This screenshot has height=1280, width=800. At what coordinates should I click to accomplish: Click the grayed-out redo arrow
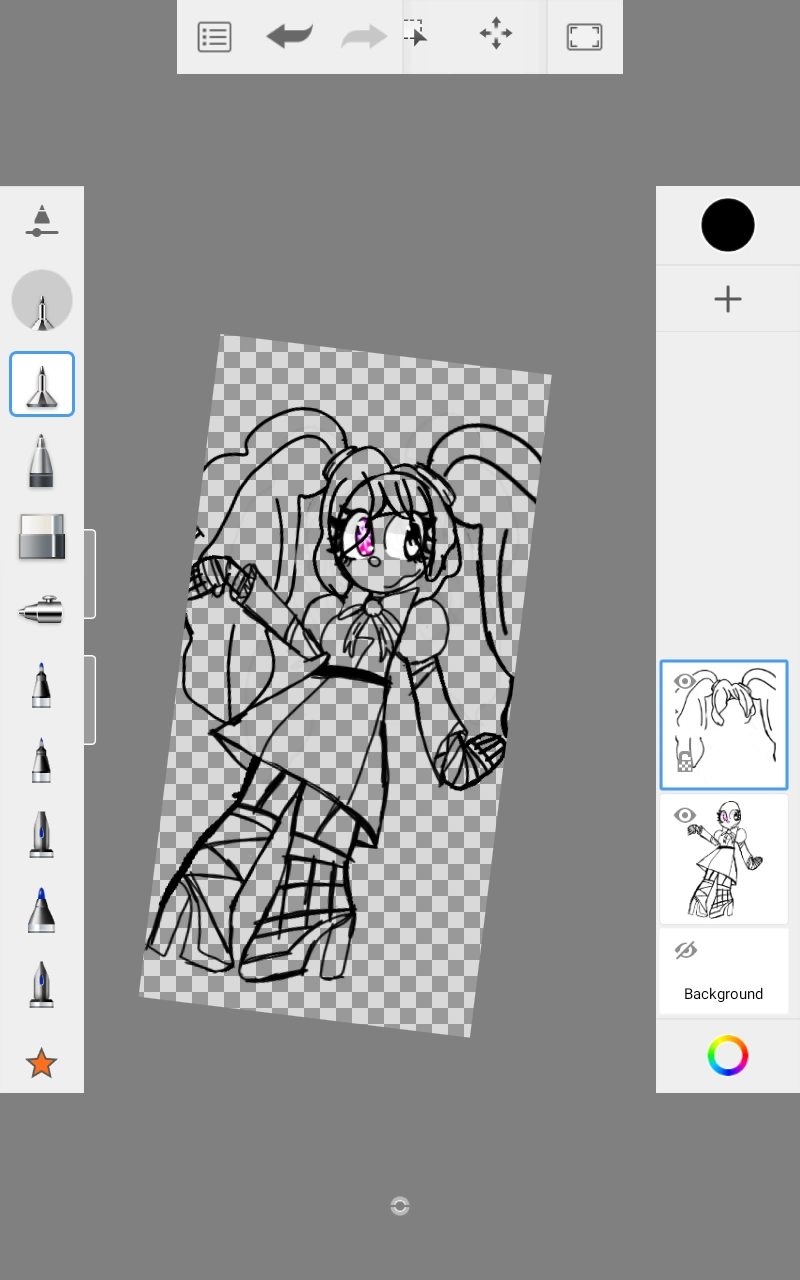point(362,36)
